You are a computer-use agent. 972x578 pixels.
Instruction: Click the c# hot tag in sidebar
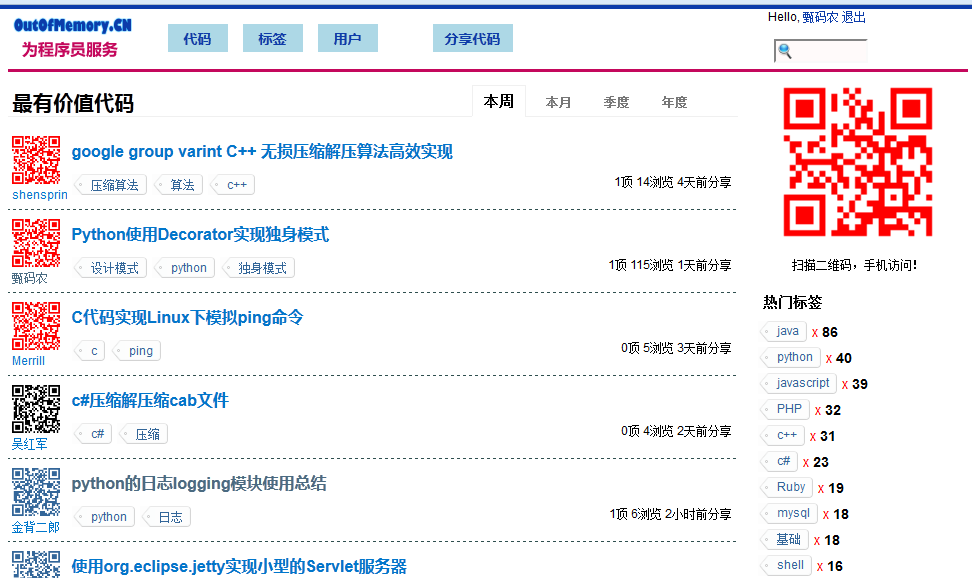coord(779,461)
